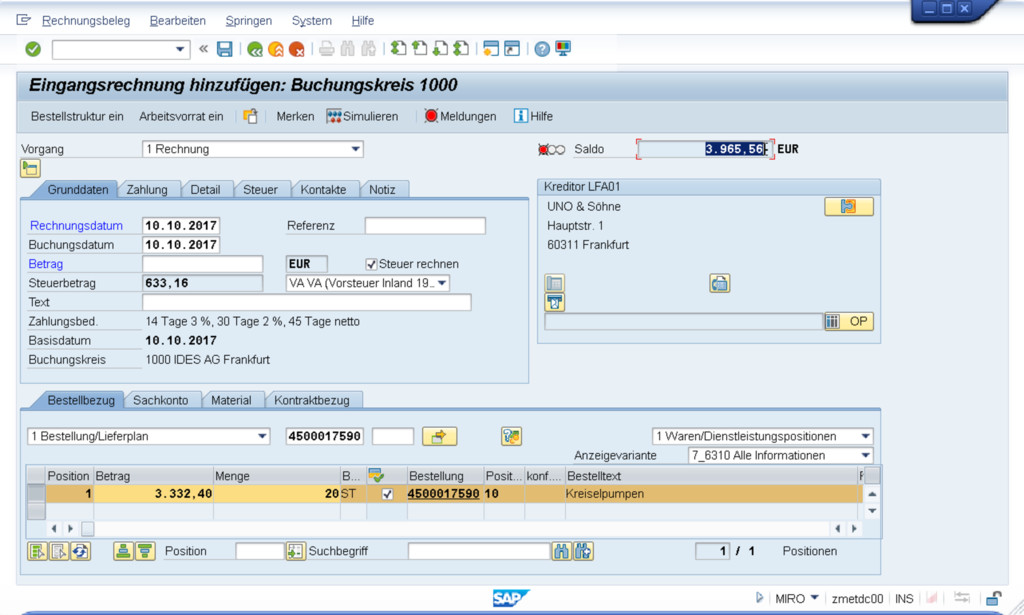1024x615 pixels.
Task: Switch to the Sachkonto tab
Action: (161, 400)
